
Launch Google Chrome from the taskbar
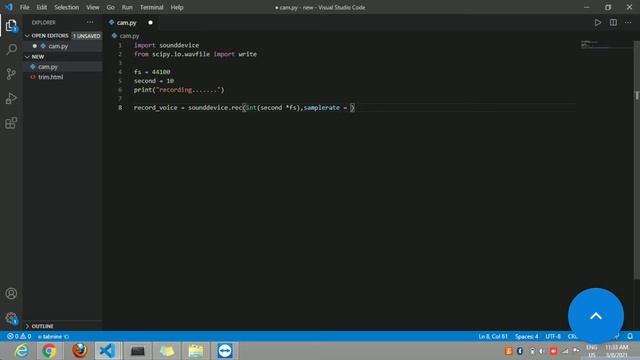(49, 351)
